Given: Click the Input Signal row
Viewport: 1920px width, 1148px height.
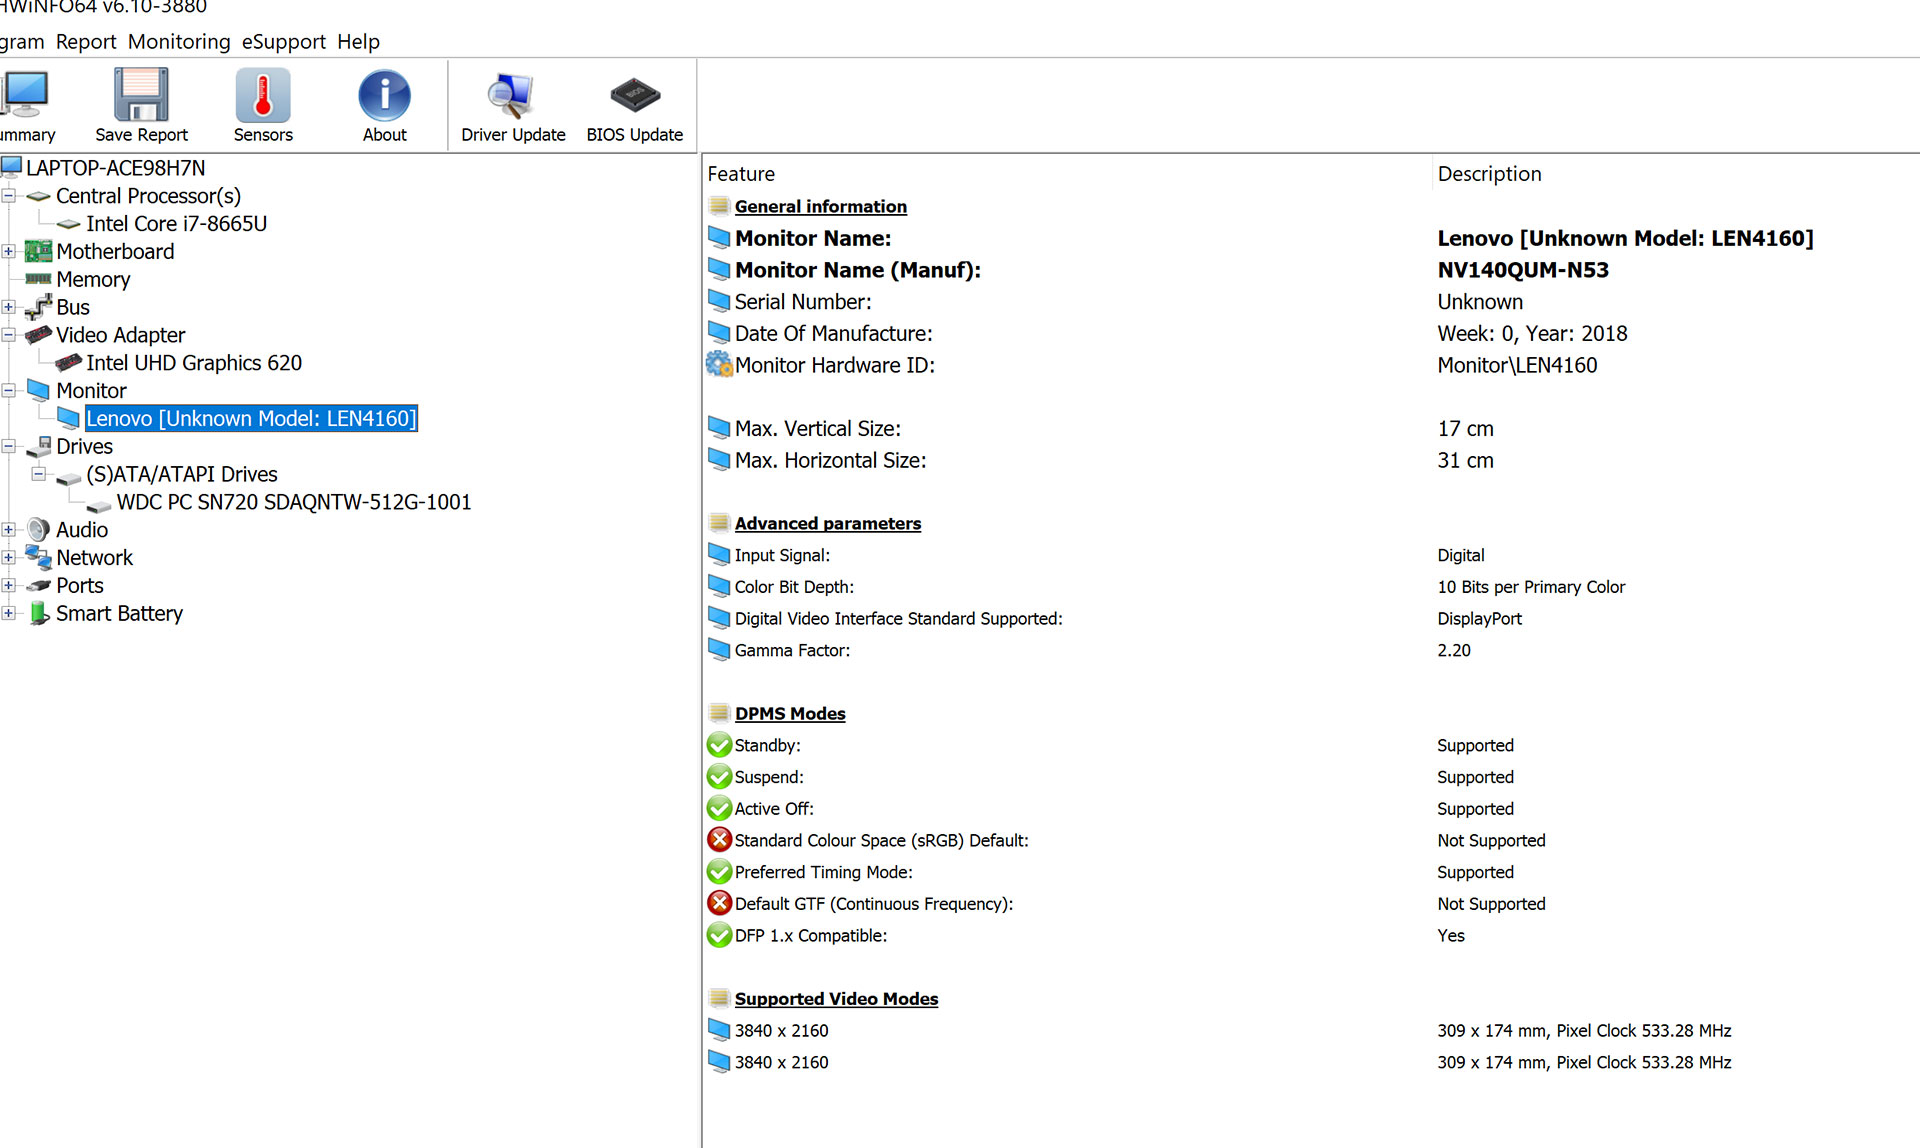Looking at the screenshot, I should click(1312, 555).
